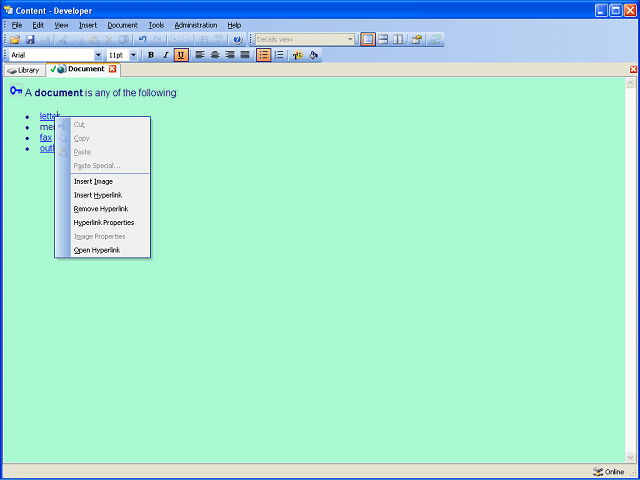640x480 pixels.
Task: Open the File menu
Action: pos(17,25)
